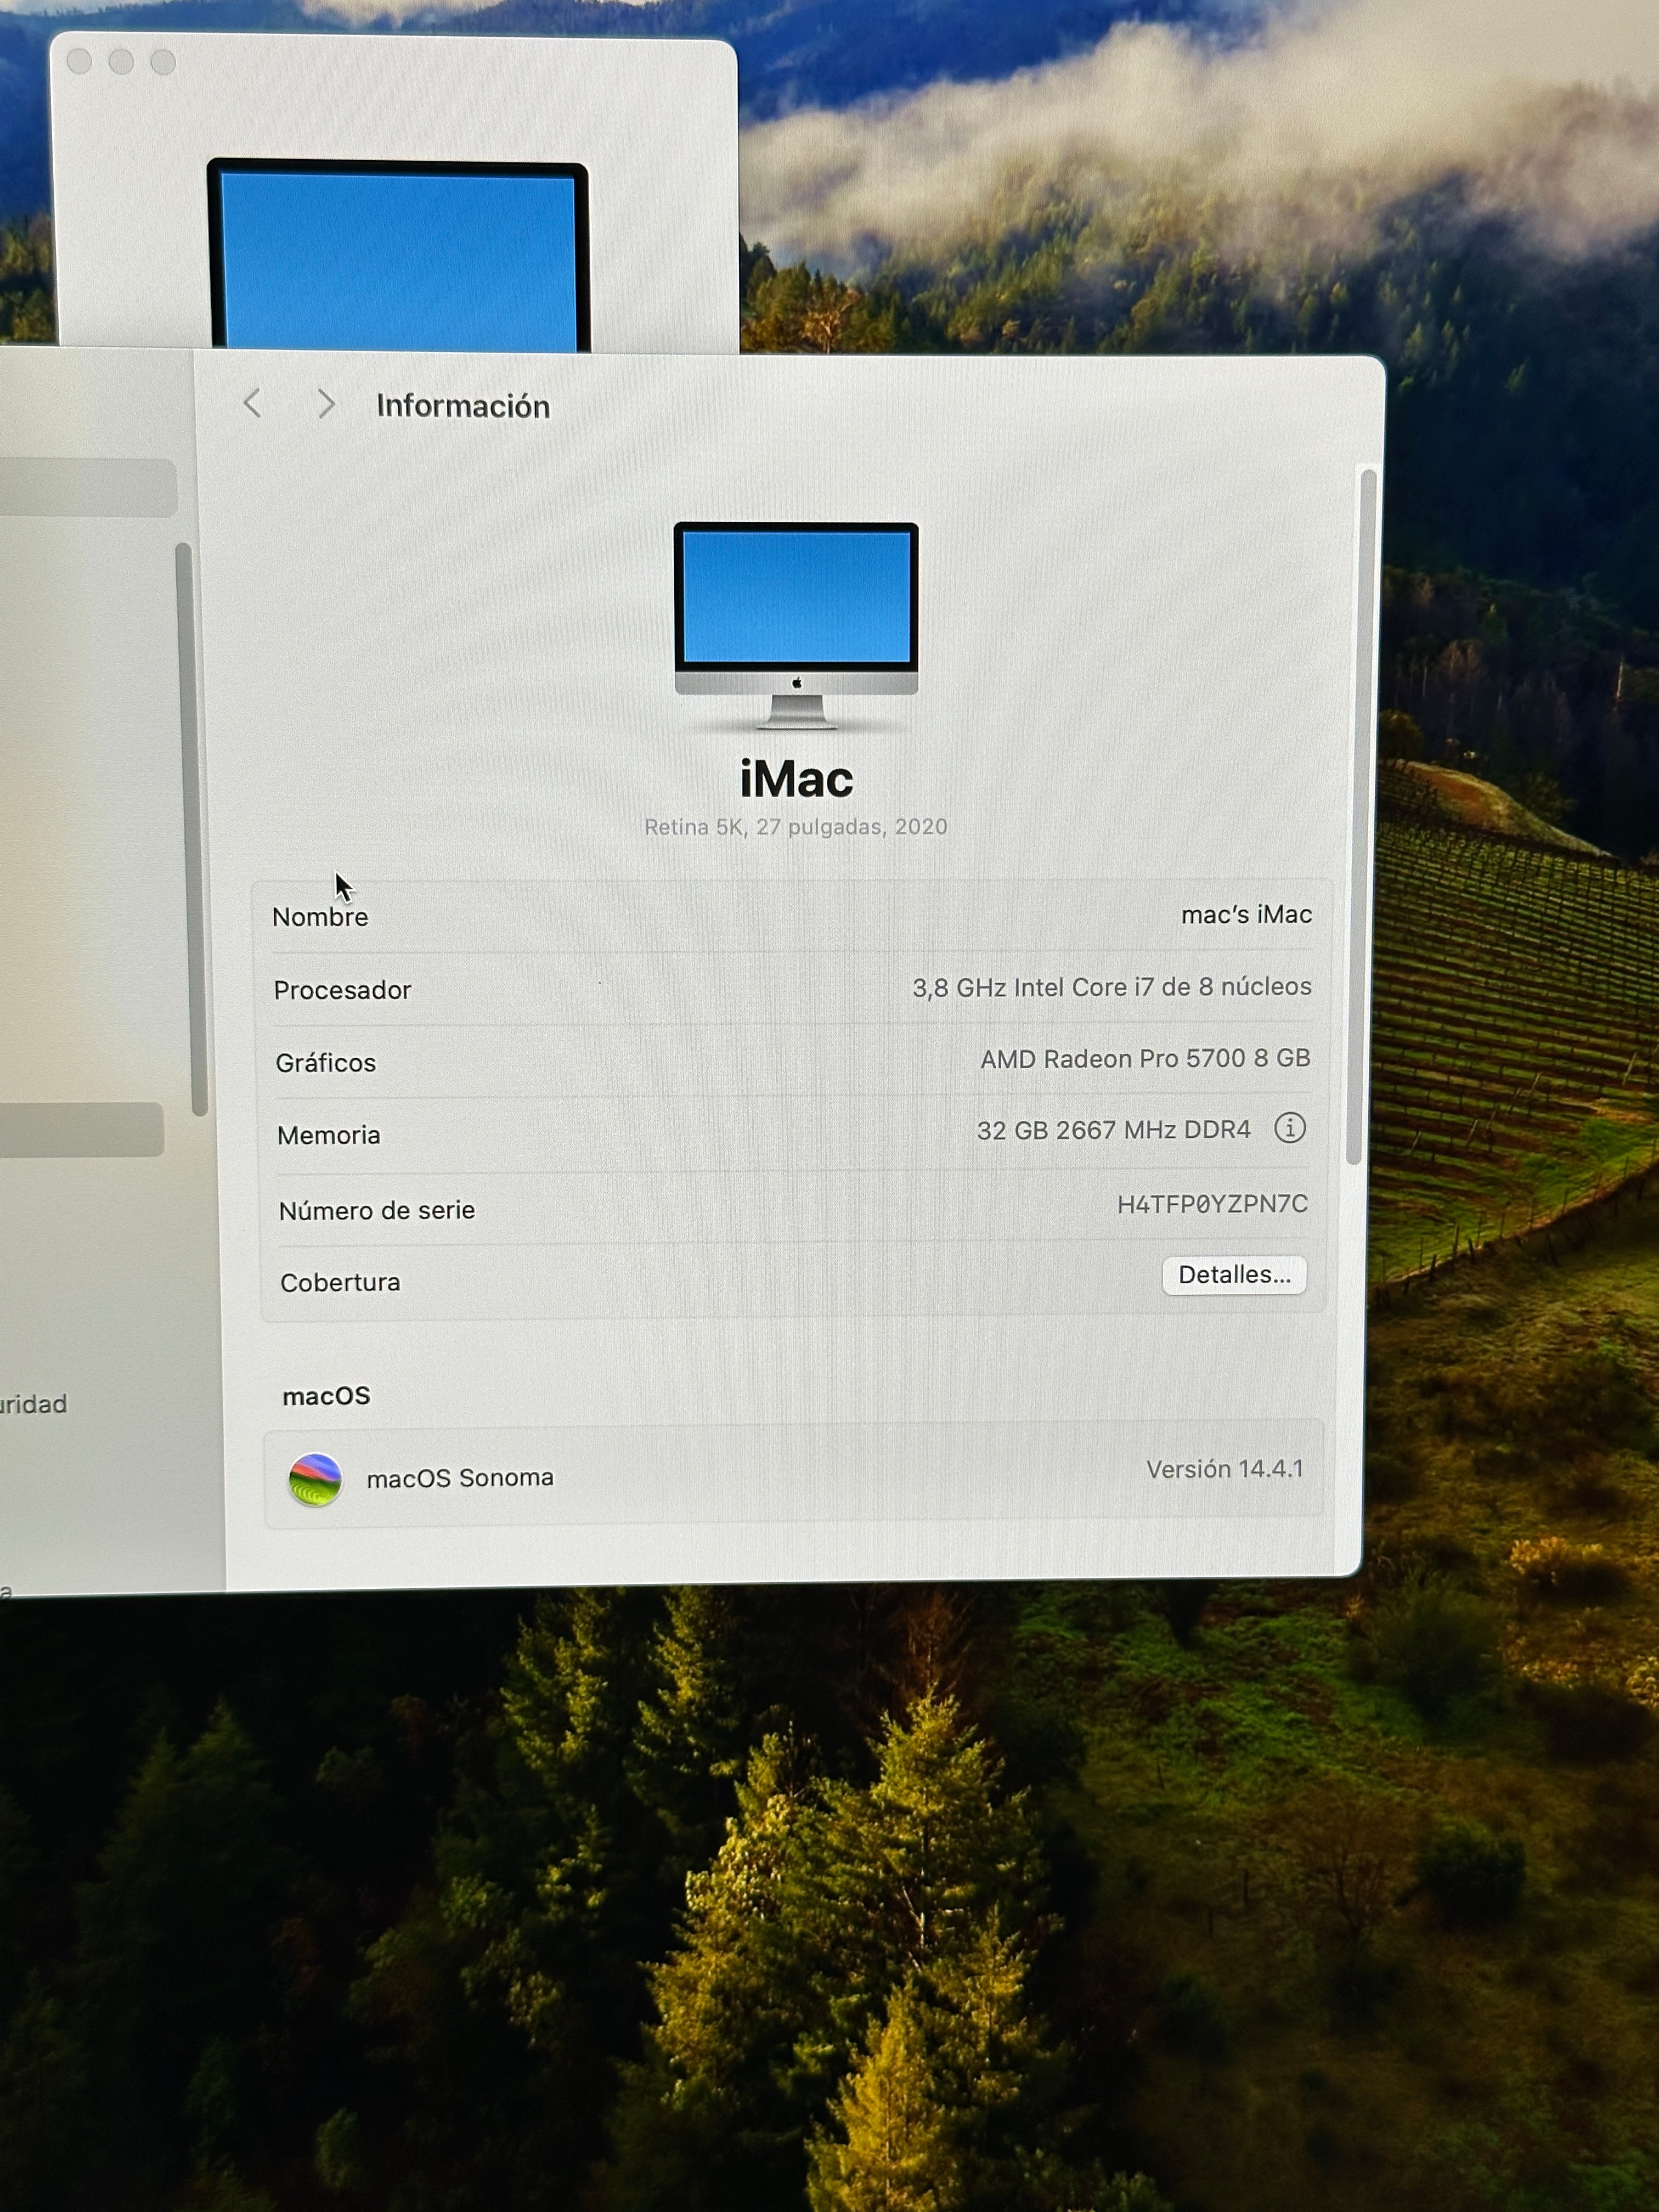This screenshot has height=2212, width=1659.
Task: Click the serial number H4TFP0YZPN7C
Action: pyautogui.click(x=1212, y=1204)
